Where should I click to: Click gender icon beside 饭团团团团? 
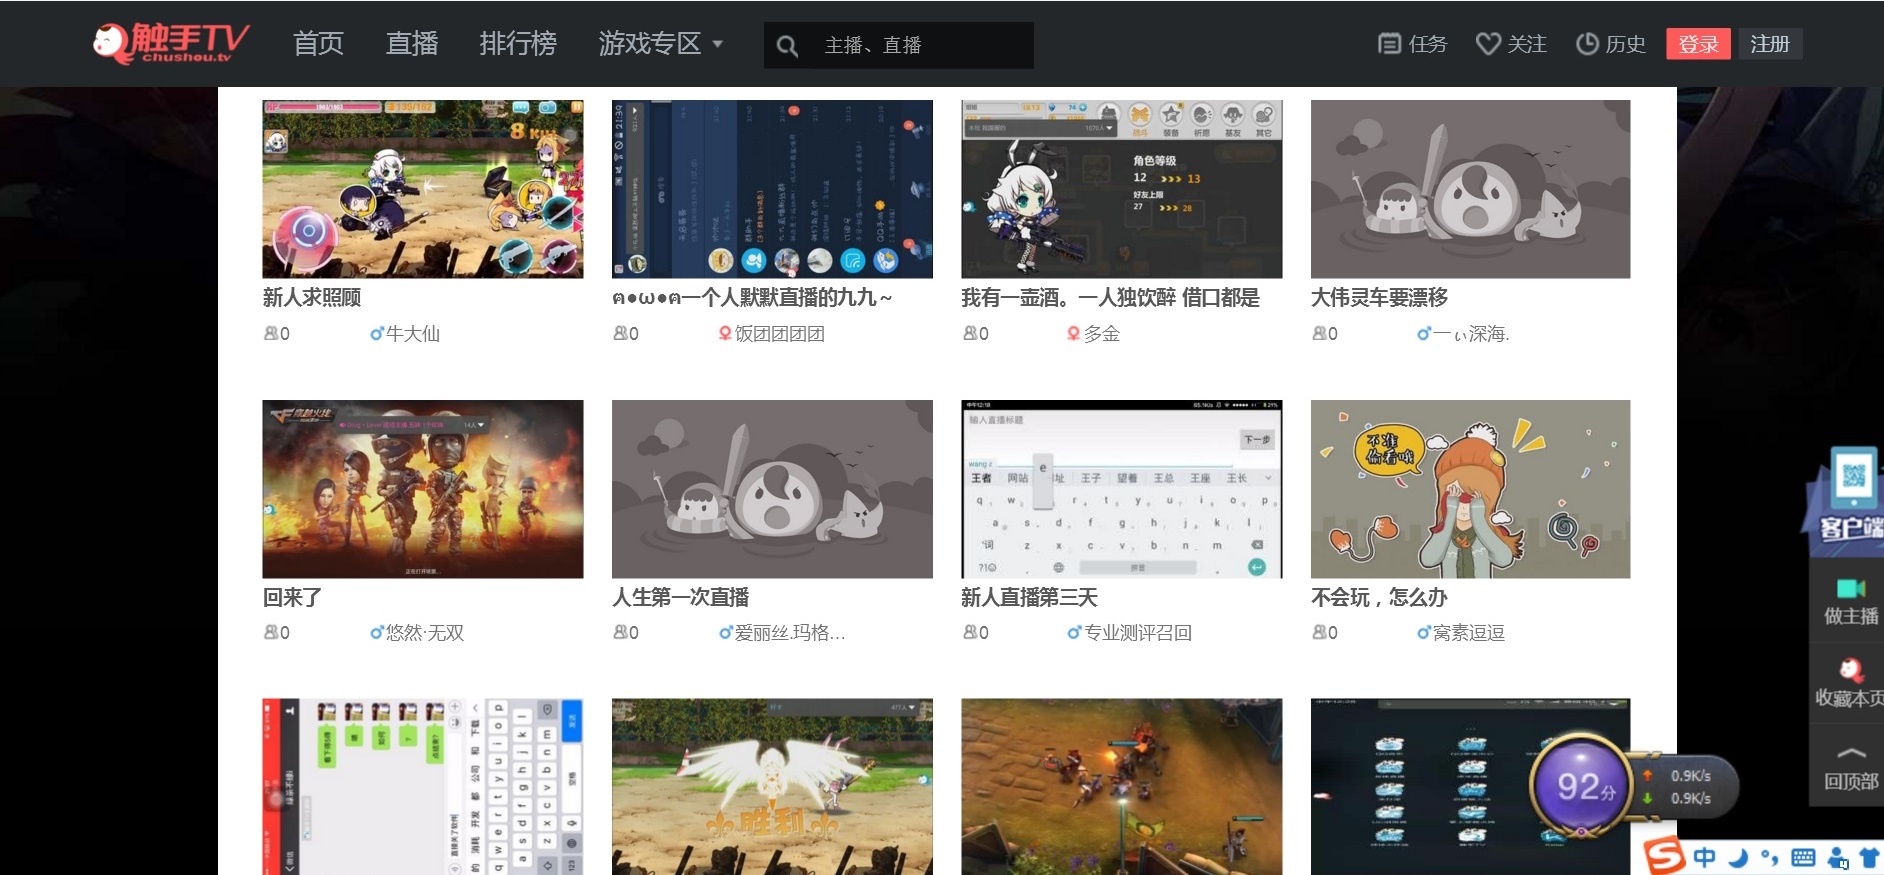pyautogui.click(x=725, y=333)
